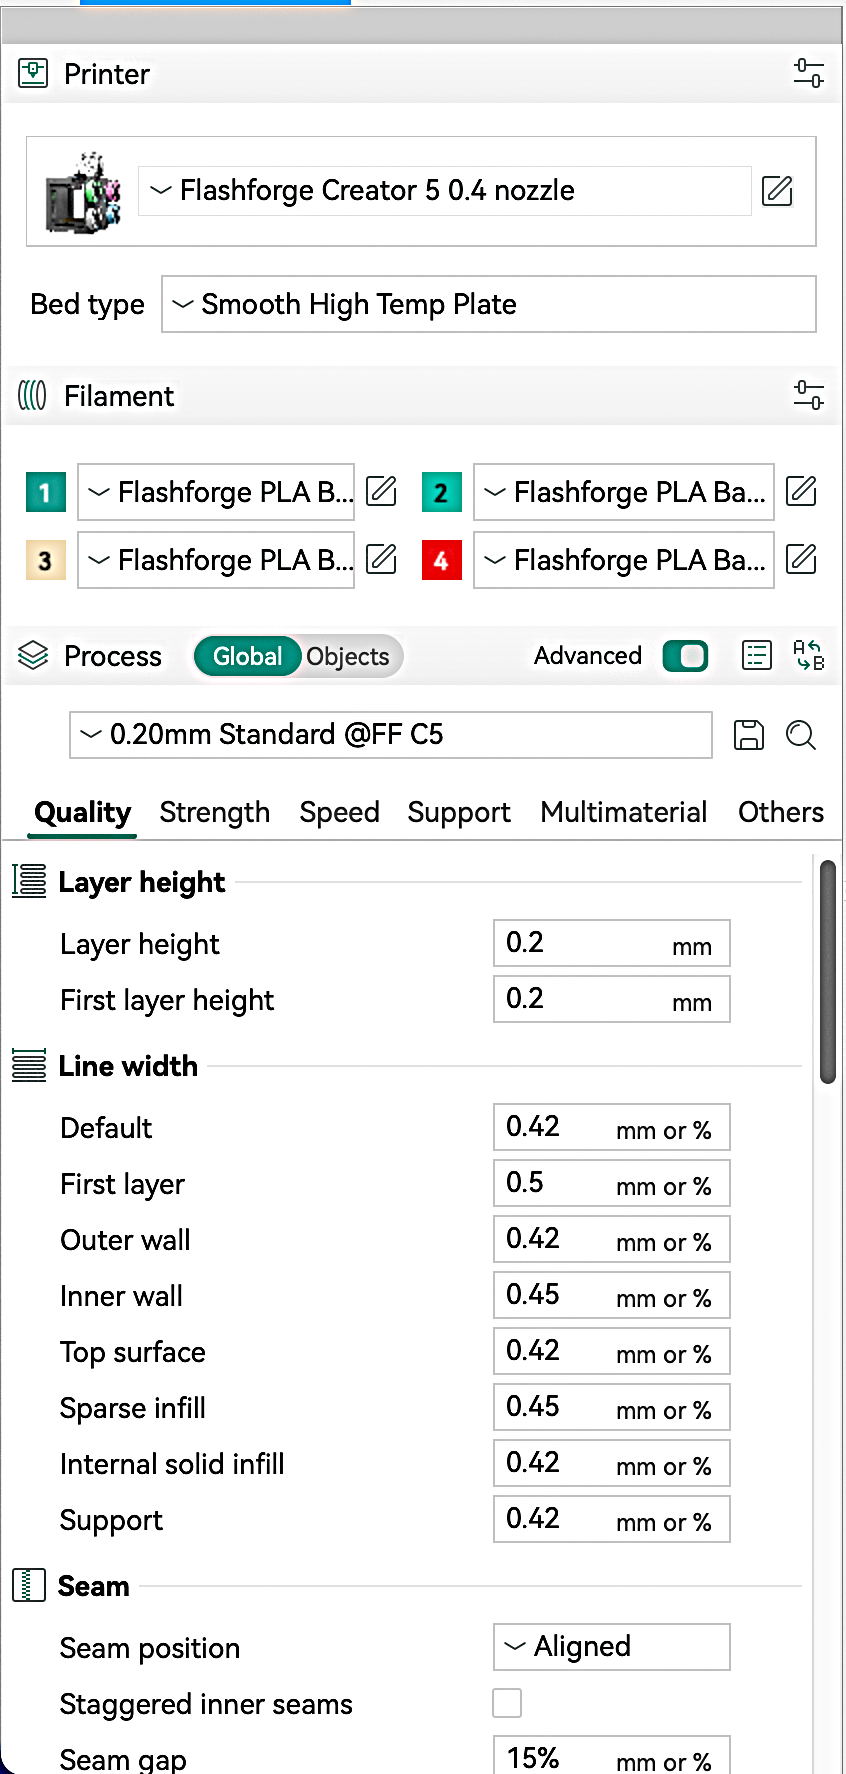Viewport: 846px width, 1774px height.
Task: Click the "Seam position" label
Action: click(150, 1648)
